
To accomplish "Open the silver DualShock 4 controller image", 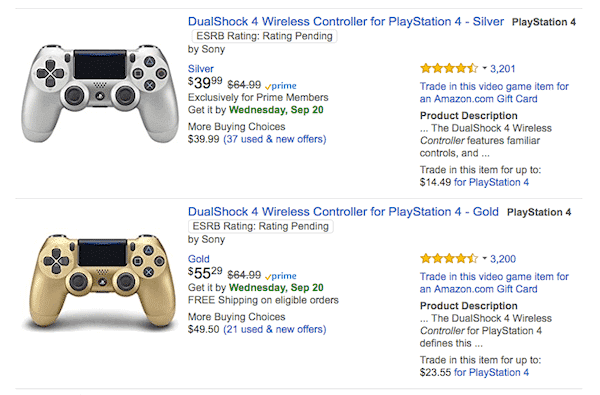I will [99, 93].
